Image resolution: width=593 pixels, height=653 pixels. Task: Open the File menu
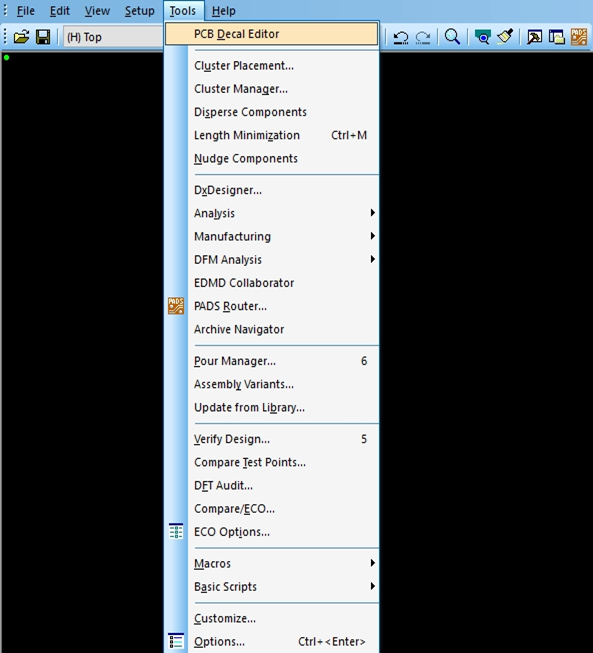pos(25,10)
